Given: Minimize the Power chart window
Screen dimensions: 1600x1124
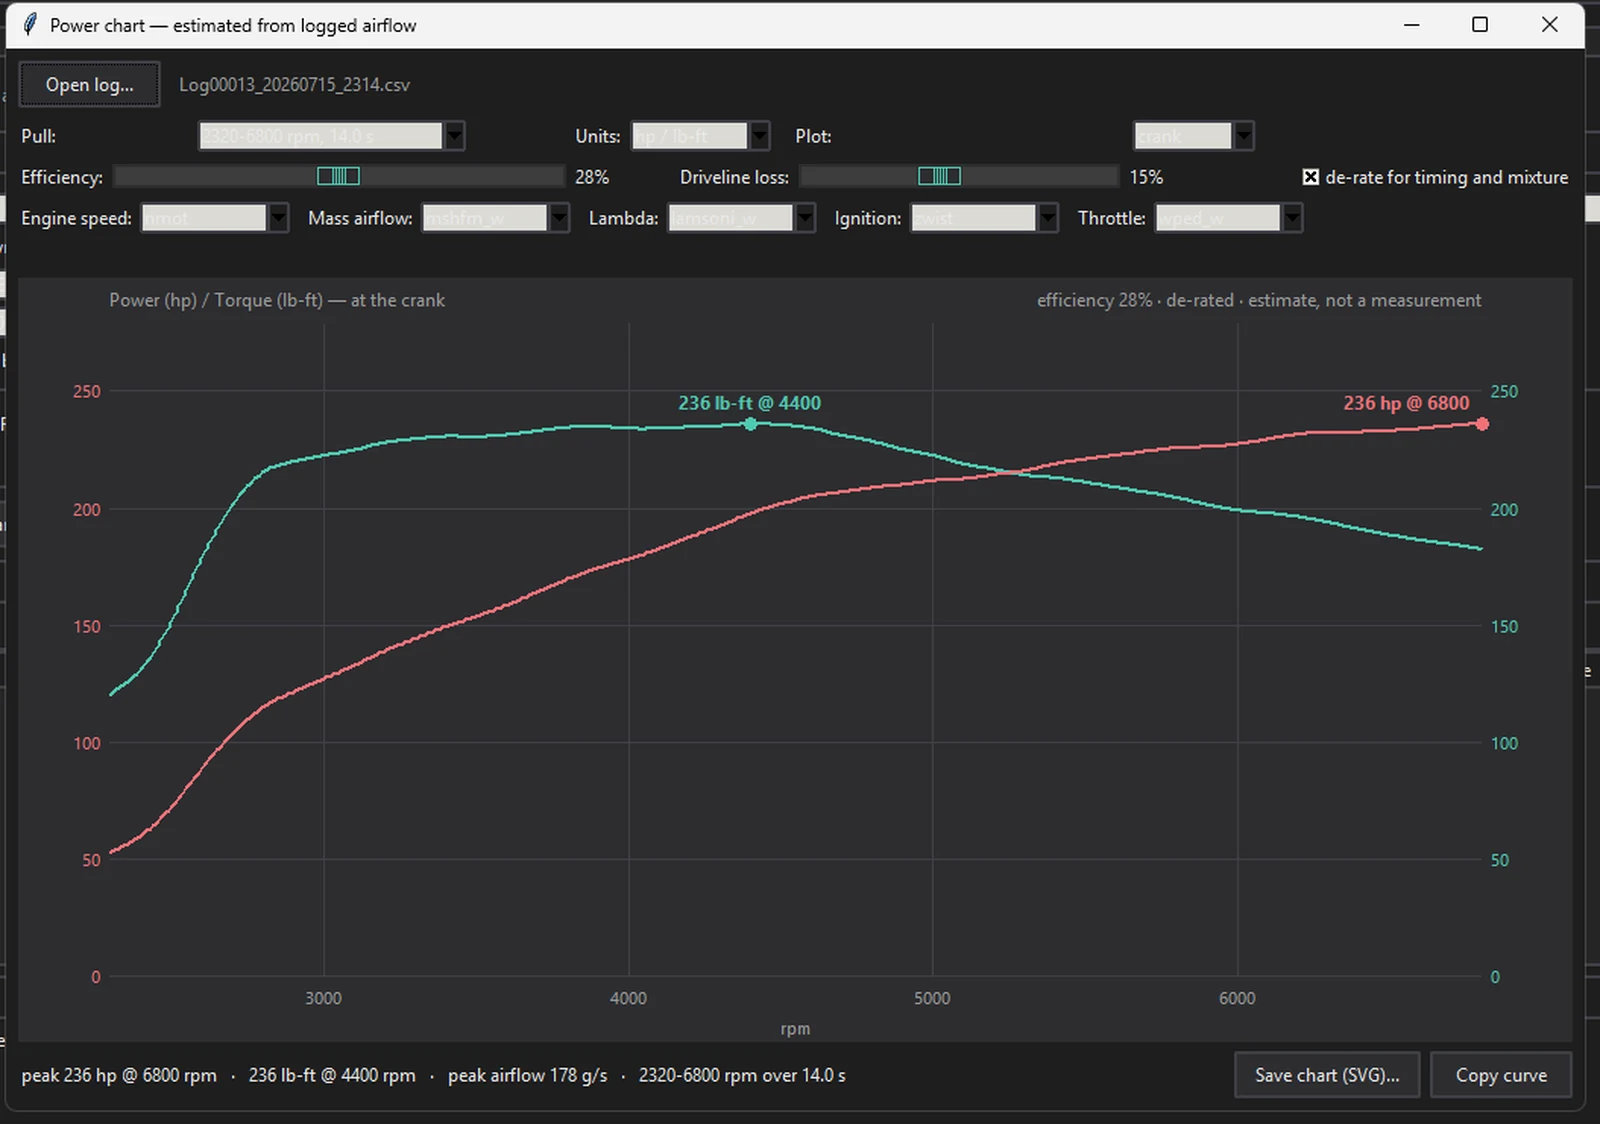Looking at the screenshot, I should coord(1412,25).
